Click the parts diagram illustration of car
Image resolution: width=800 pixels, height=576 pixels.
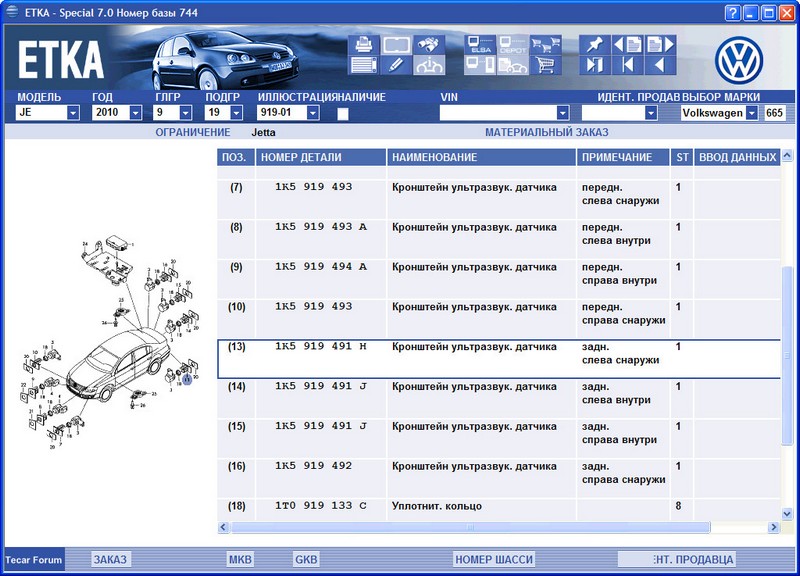click(110, 340)
